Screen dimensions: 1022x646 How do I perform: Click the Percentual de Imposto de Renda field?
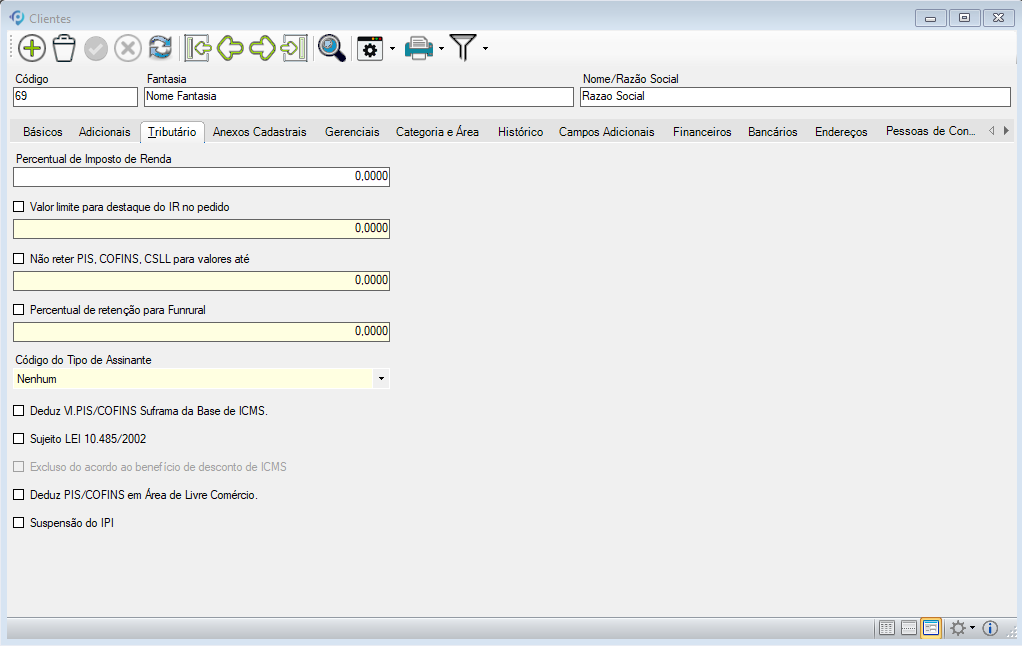coord(201,177)
